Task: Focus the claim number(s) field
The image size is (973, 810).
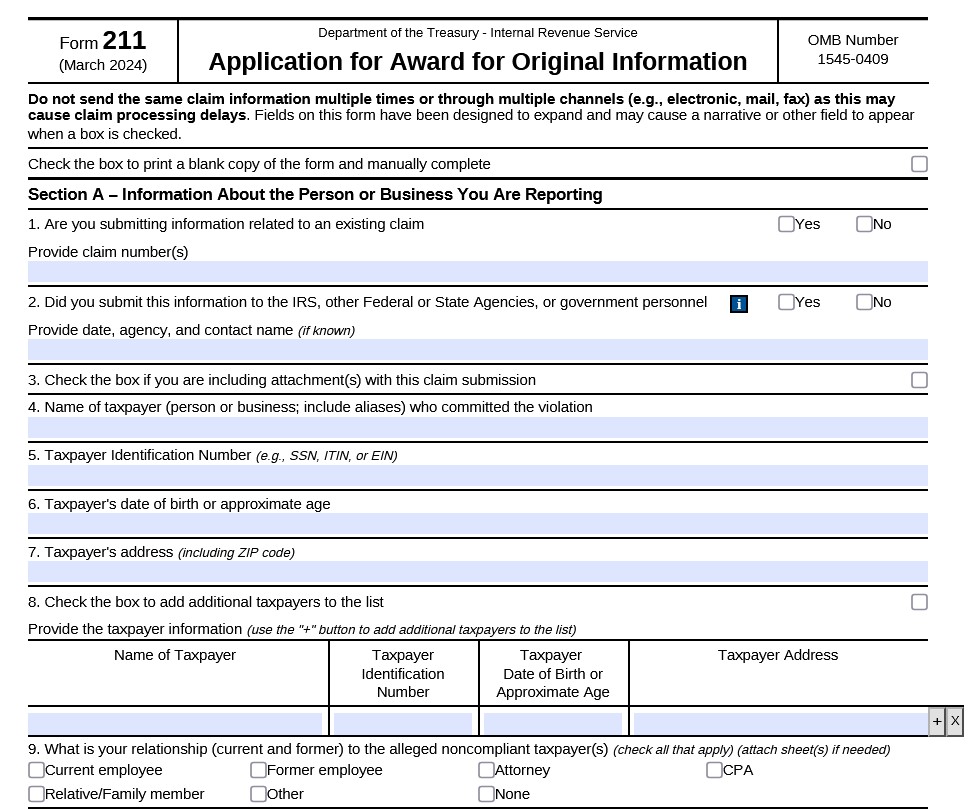Action: pos(478,272)
